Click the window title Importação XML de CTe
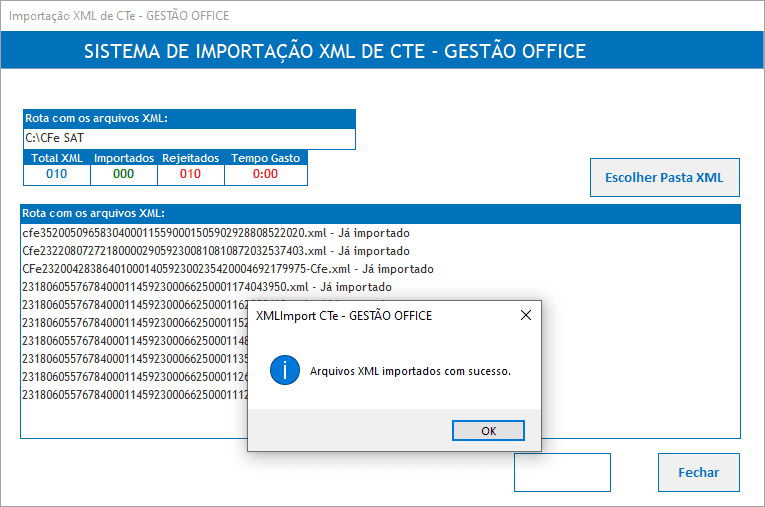 119,16
